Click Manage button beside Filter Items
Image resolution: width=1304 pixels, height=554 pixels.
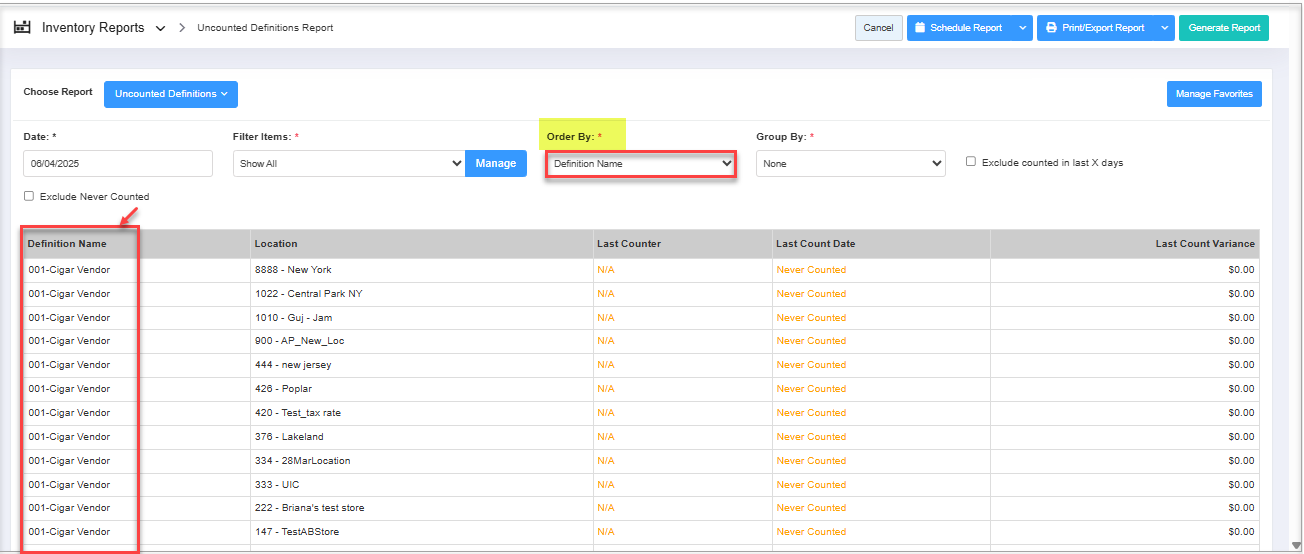496,163
